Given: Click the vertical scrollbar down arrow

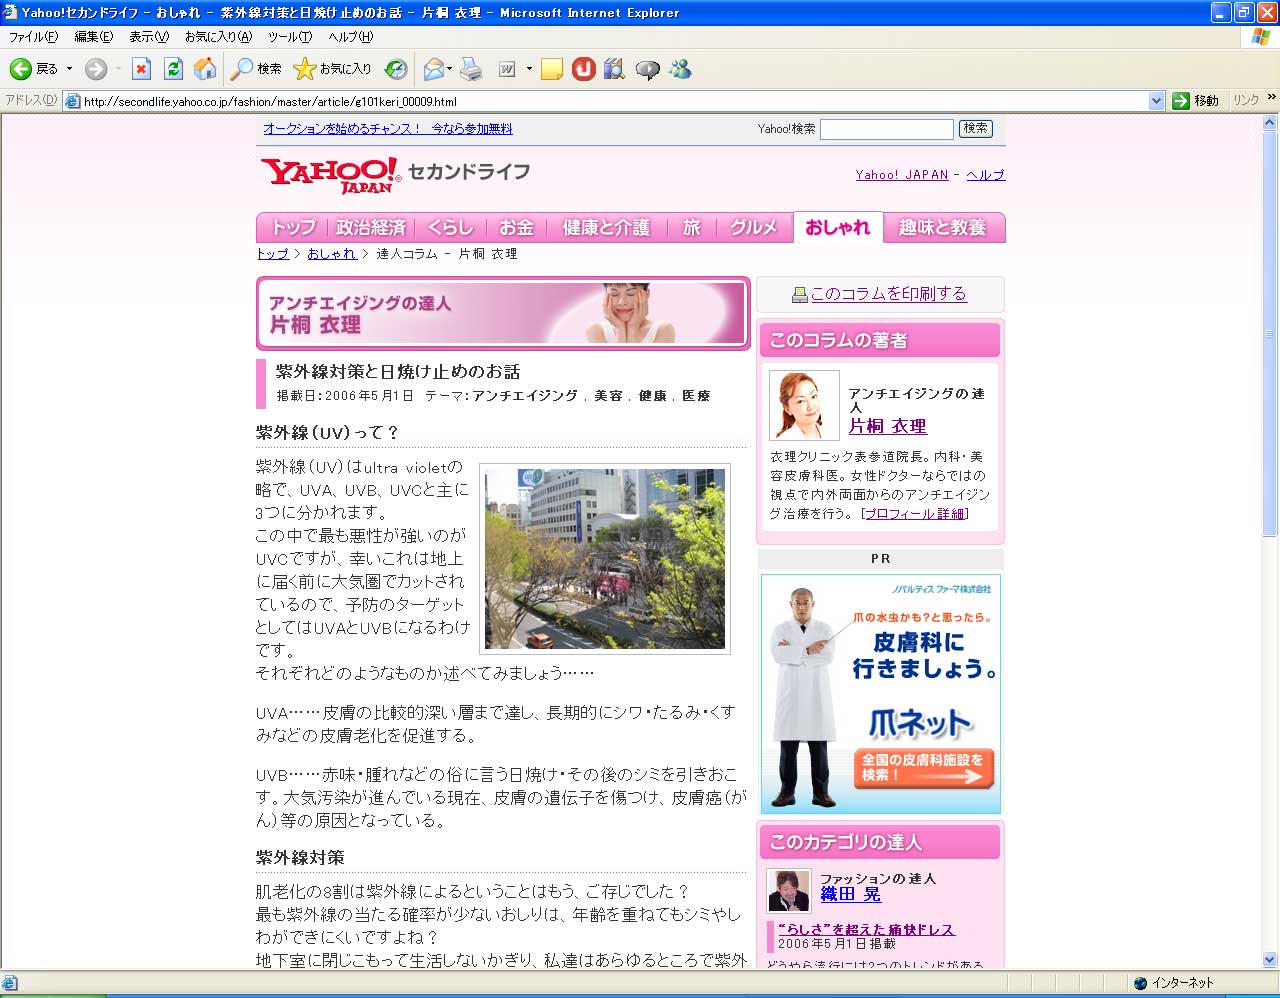Looking at the screenshot, I should point(1270,960).
